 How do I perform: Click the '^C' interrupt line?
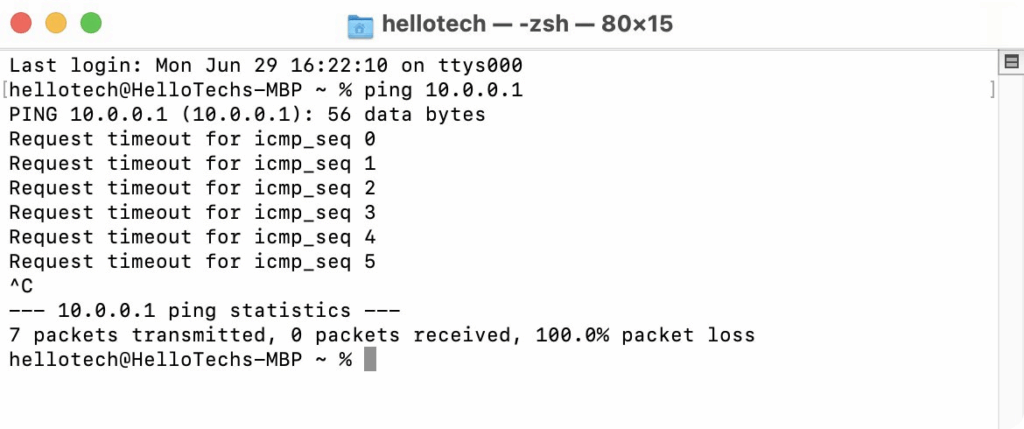coord(21,286)
